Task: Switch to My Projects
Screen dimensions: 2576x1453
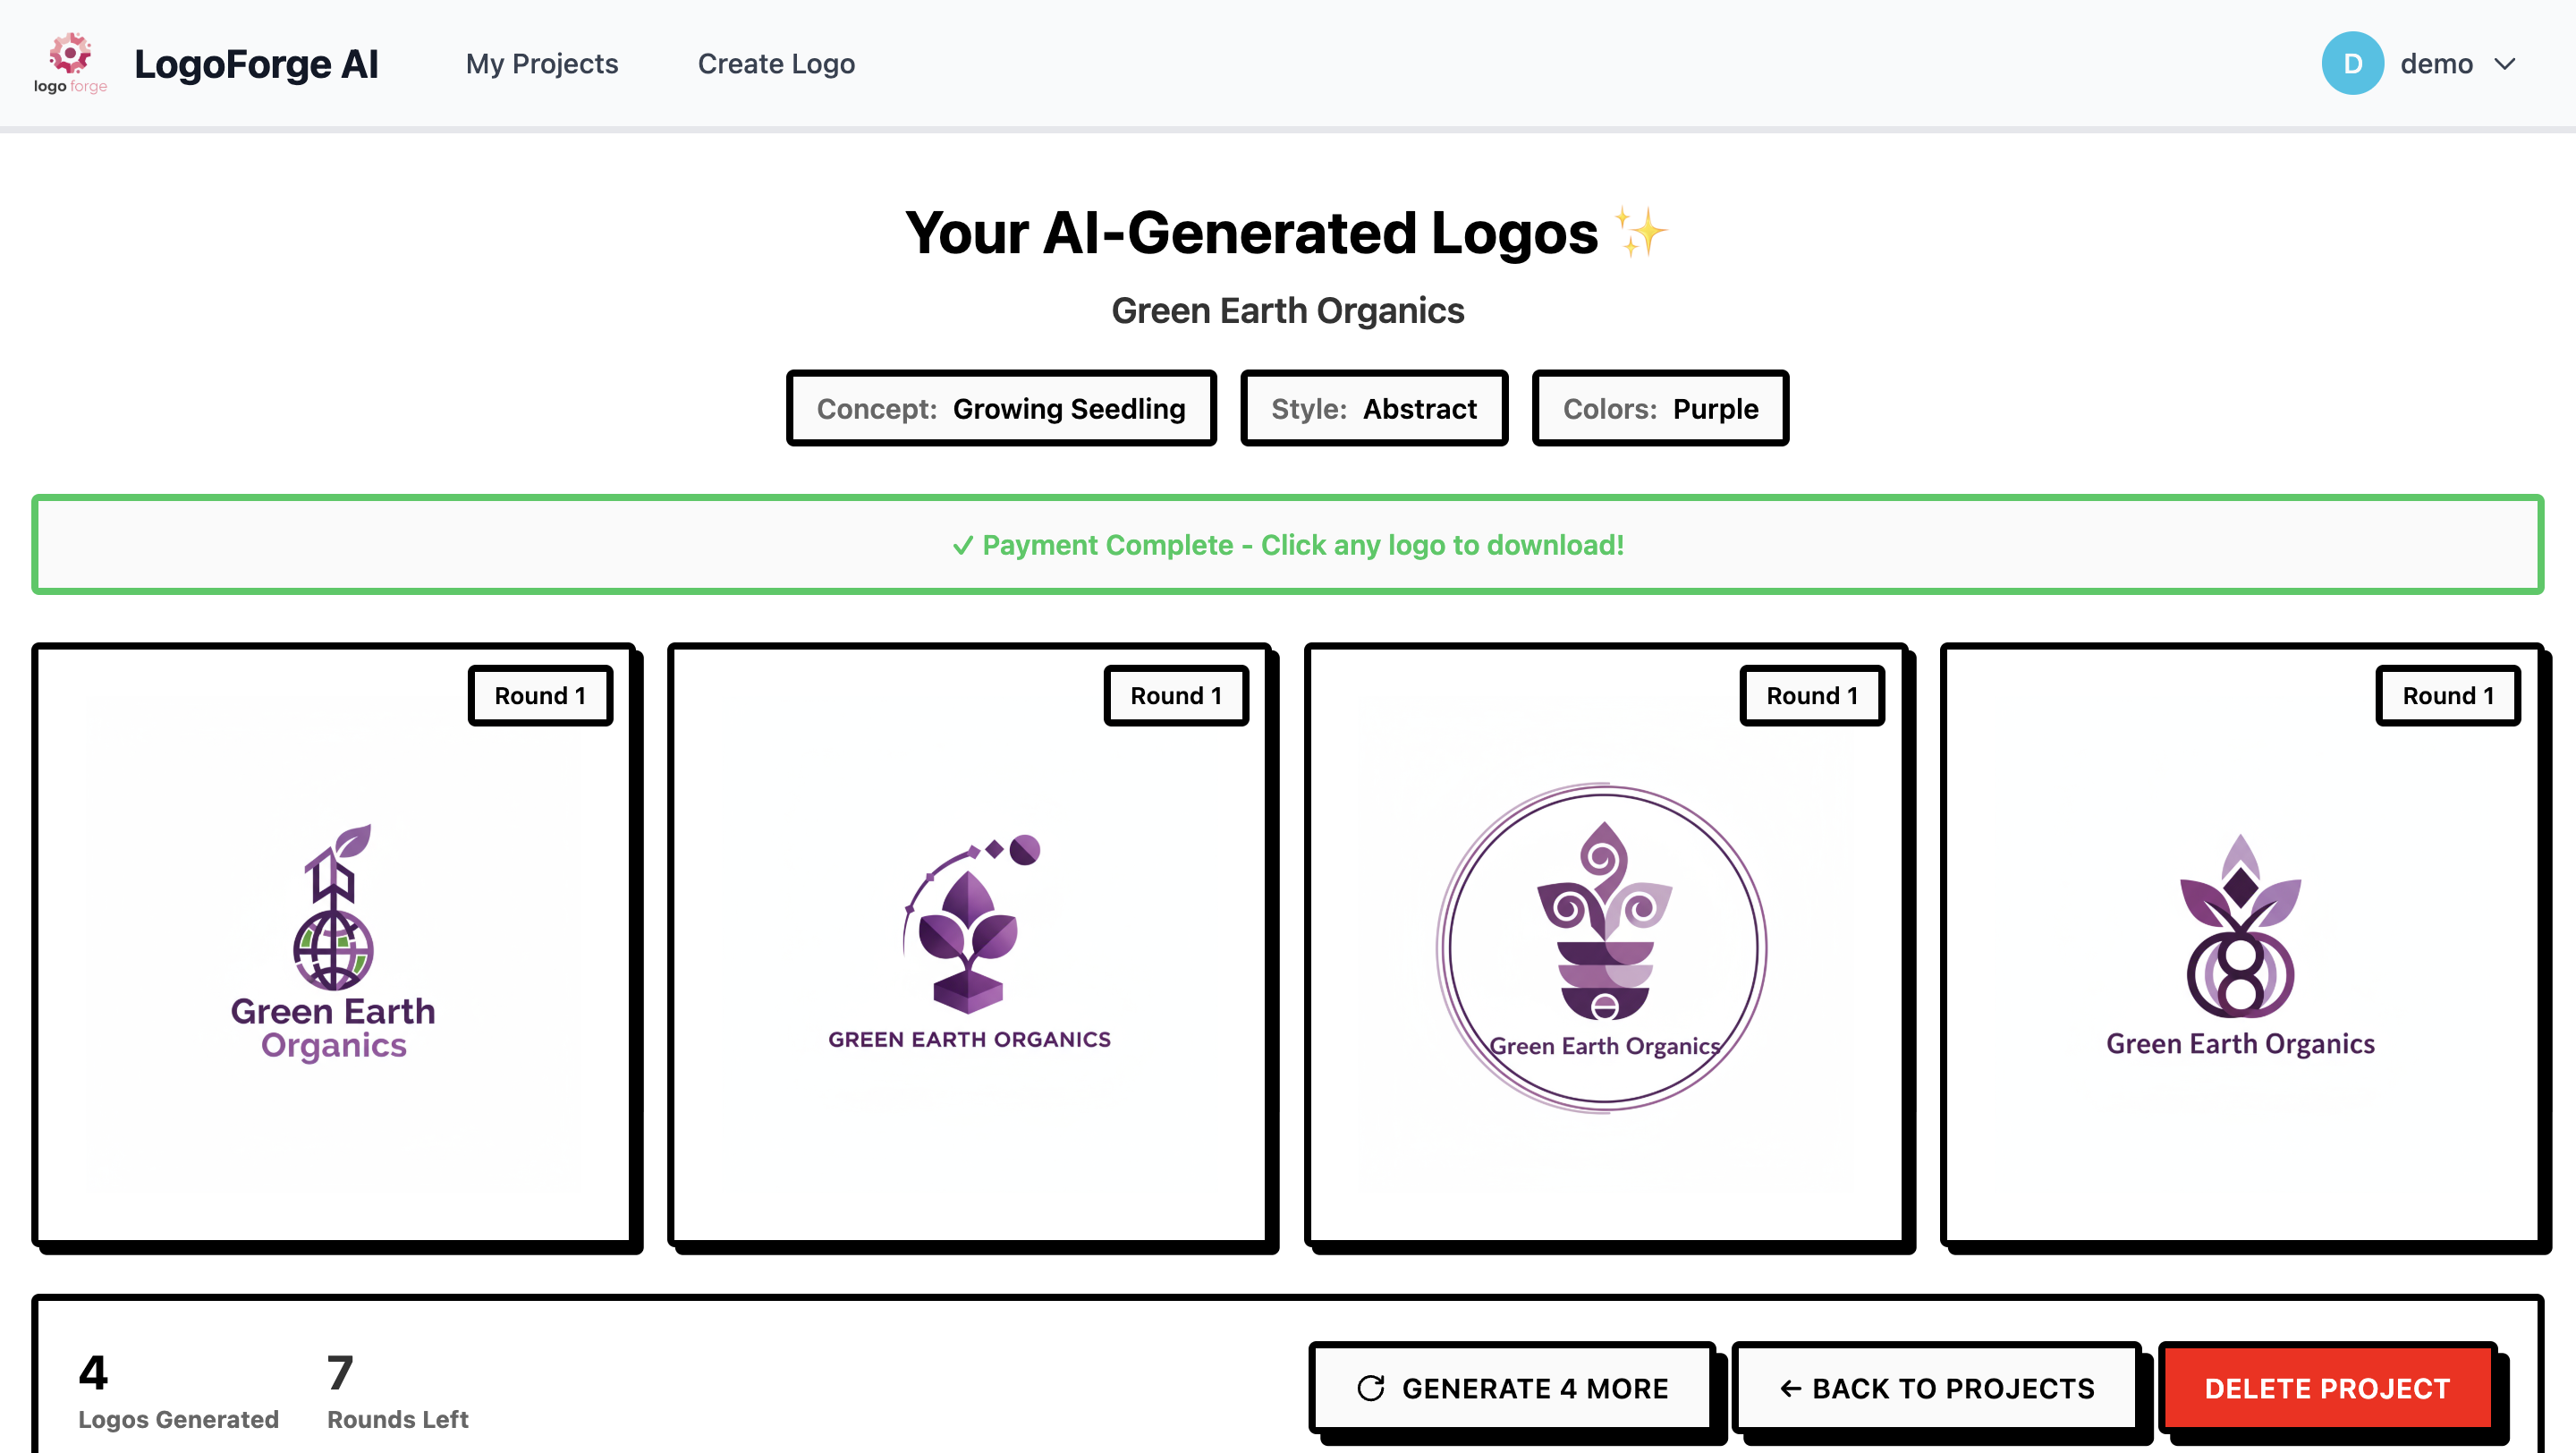Action: coord(542,63)
